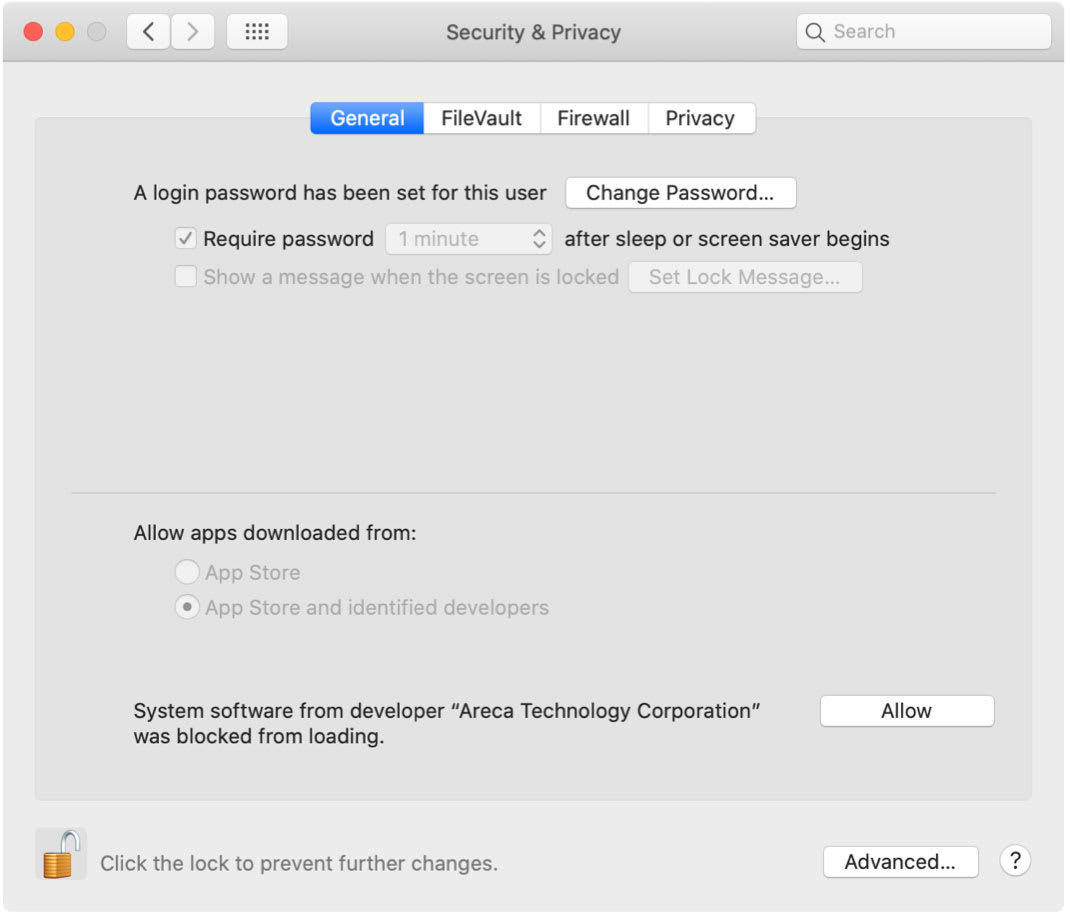Click the lock icon to prevent changes
Image resolution: width=1070 pixels, height=918 pixels.
pyautogui.click(x=61, y=855)
